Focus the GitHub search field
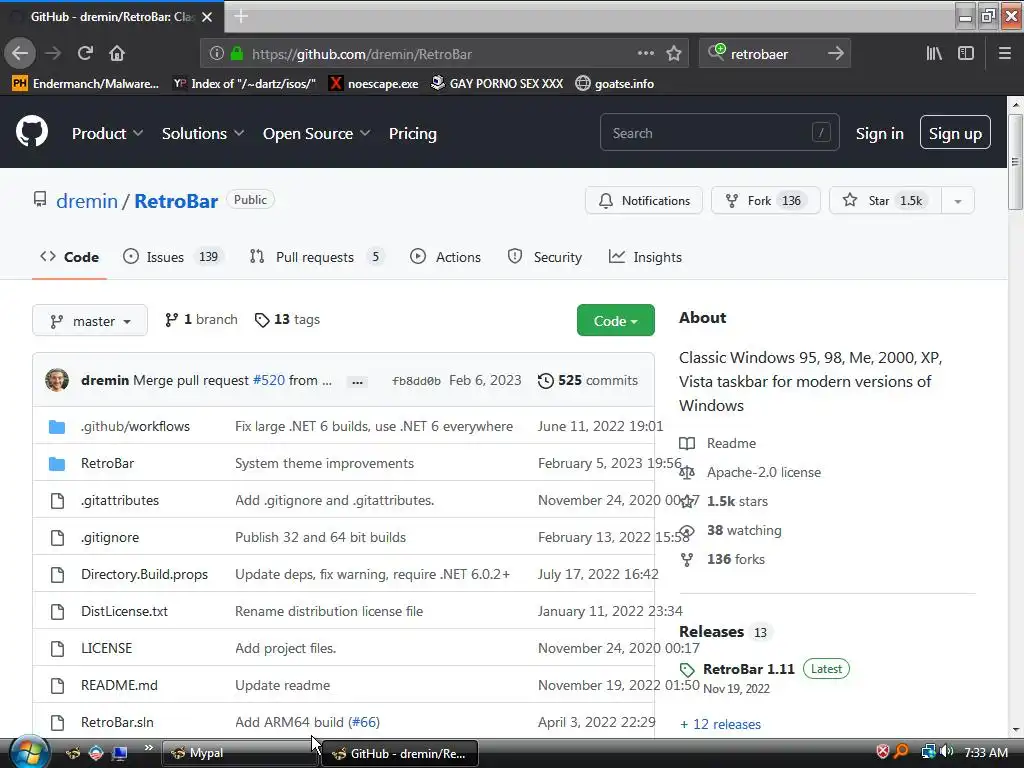Screen dimensions: 1024x768 pos(720,133)
